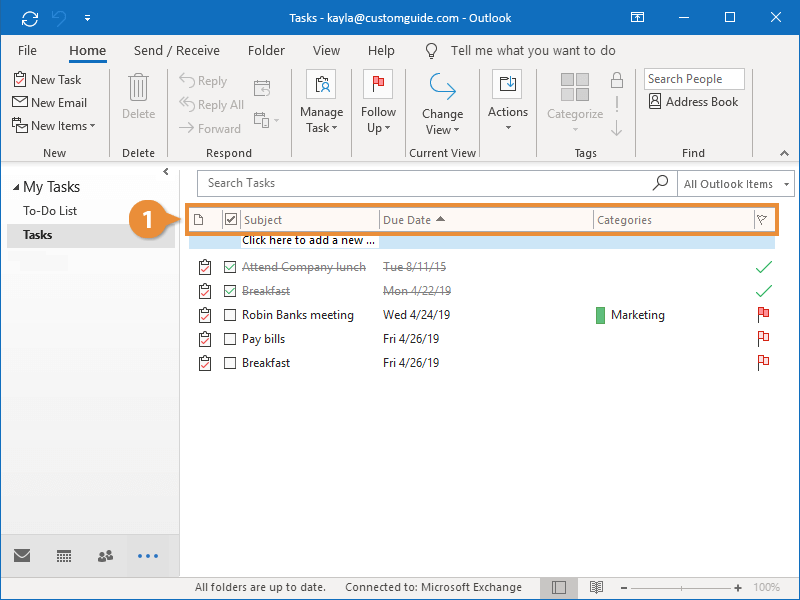This screenshot has width=800, height=600.
Task: Switch to People view icon
Action: click(105, 556)
